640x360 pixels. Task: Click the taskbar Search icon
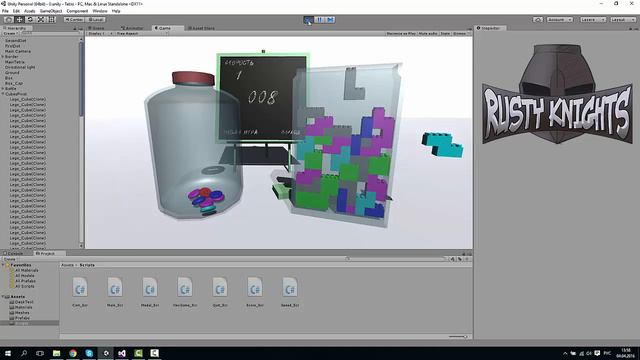click(x=24, y=353)
